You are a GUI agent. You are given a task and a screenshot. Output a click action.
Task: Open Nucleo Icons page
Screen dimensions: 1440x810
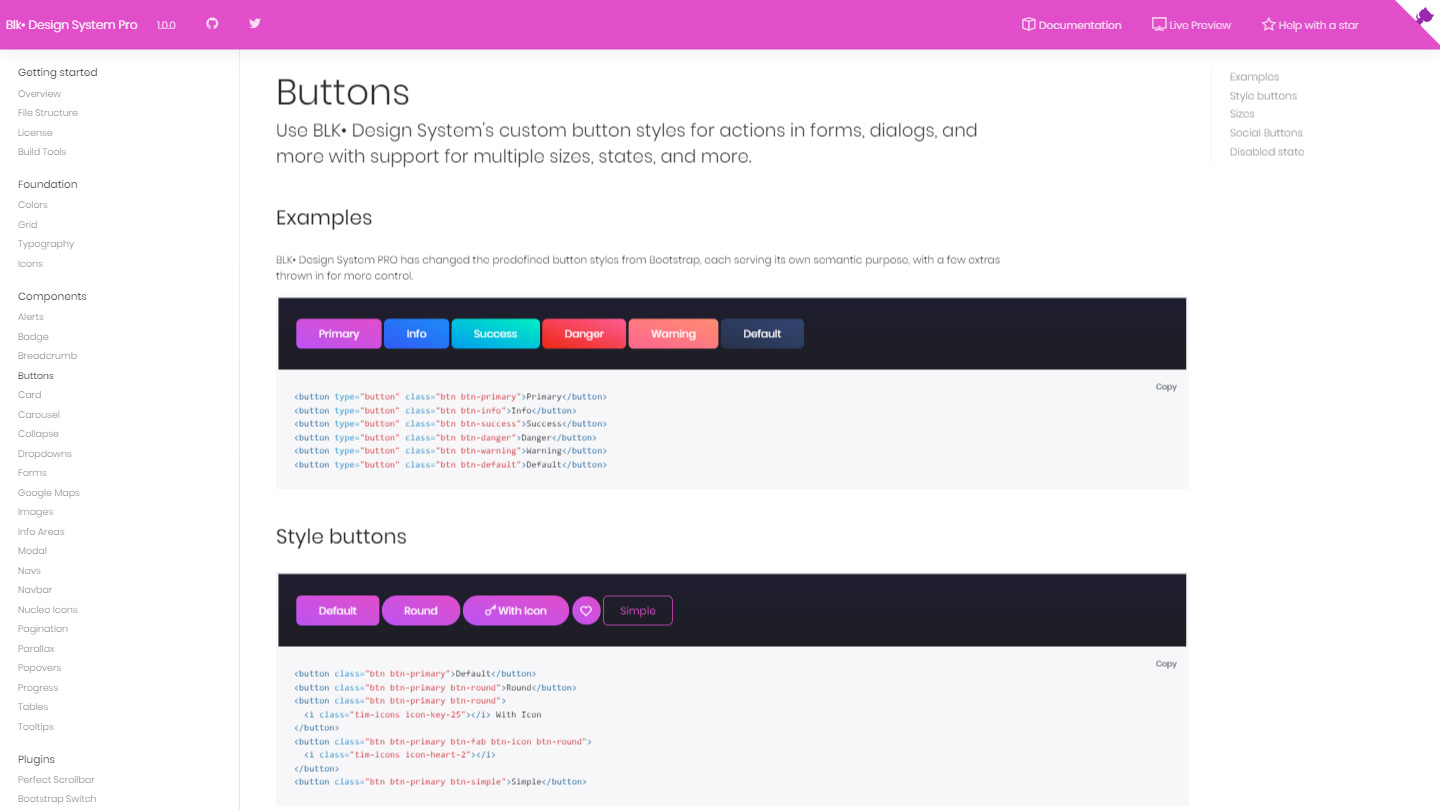47,610
